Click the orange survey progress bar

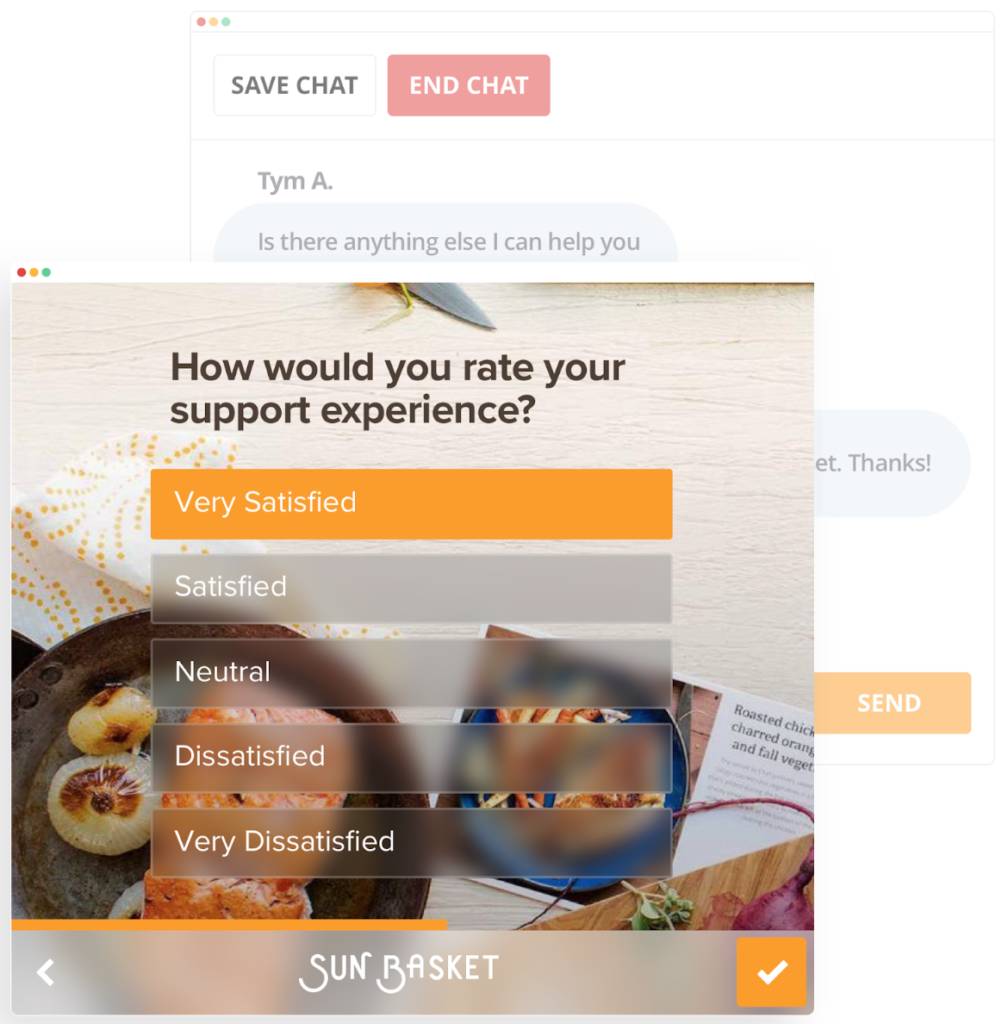(x=229, y=925)
